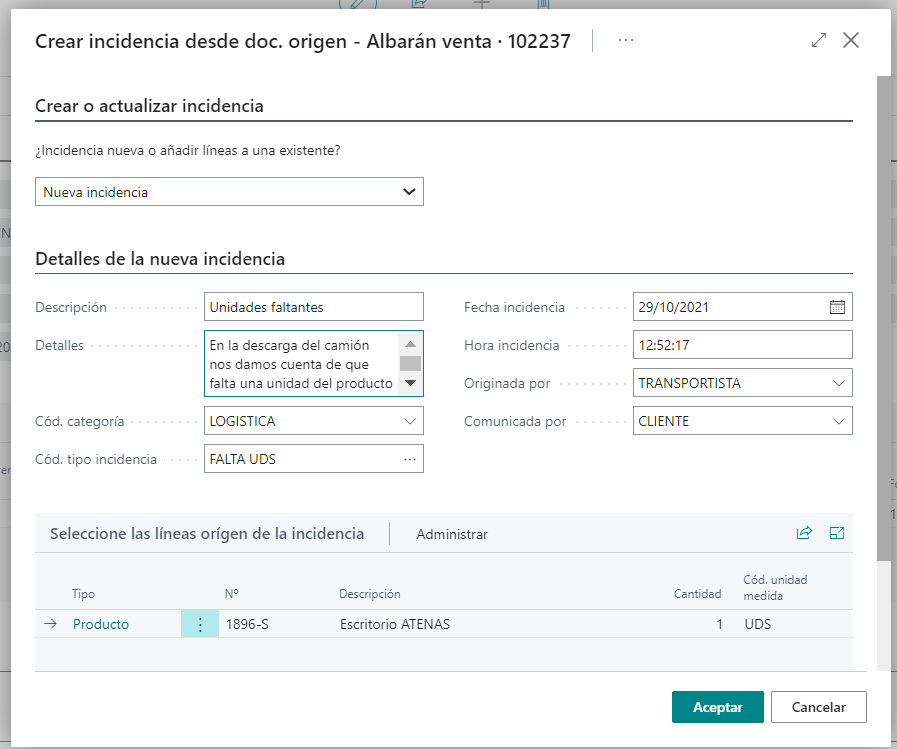Close the Crear incidencia dialog
The height and width of the screenshot is (749, 897).
(851, 40)
